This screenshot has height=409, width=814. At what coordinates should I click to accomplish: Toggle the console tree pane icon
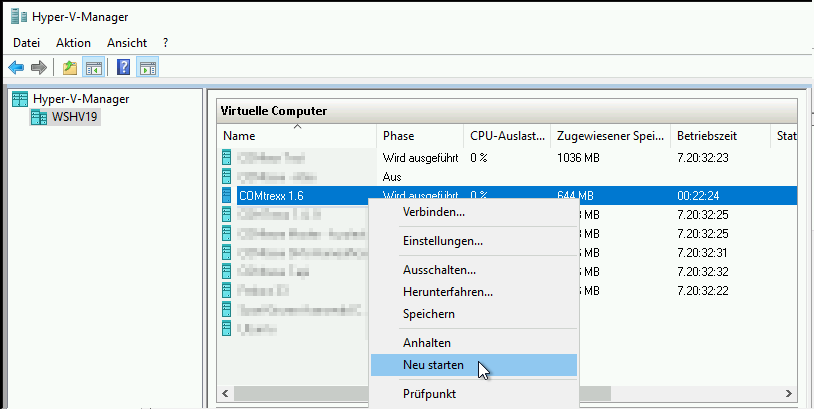point(94,67)
